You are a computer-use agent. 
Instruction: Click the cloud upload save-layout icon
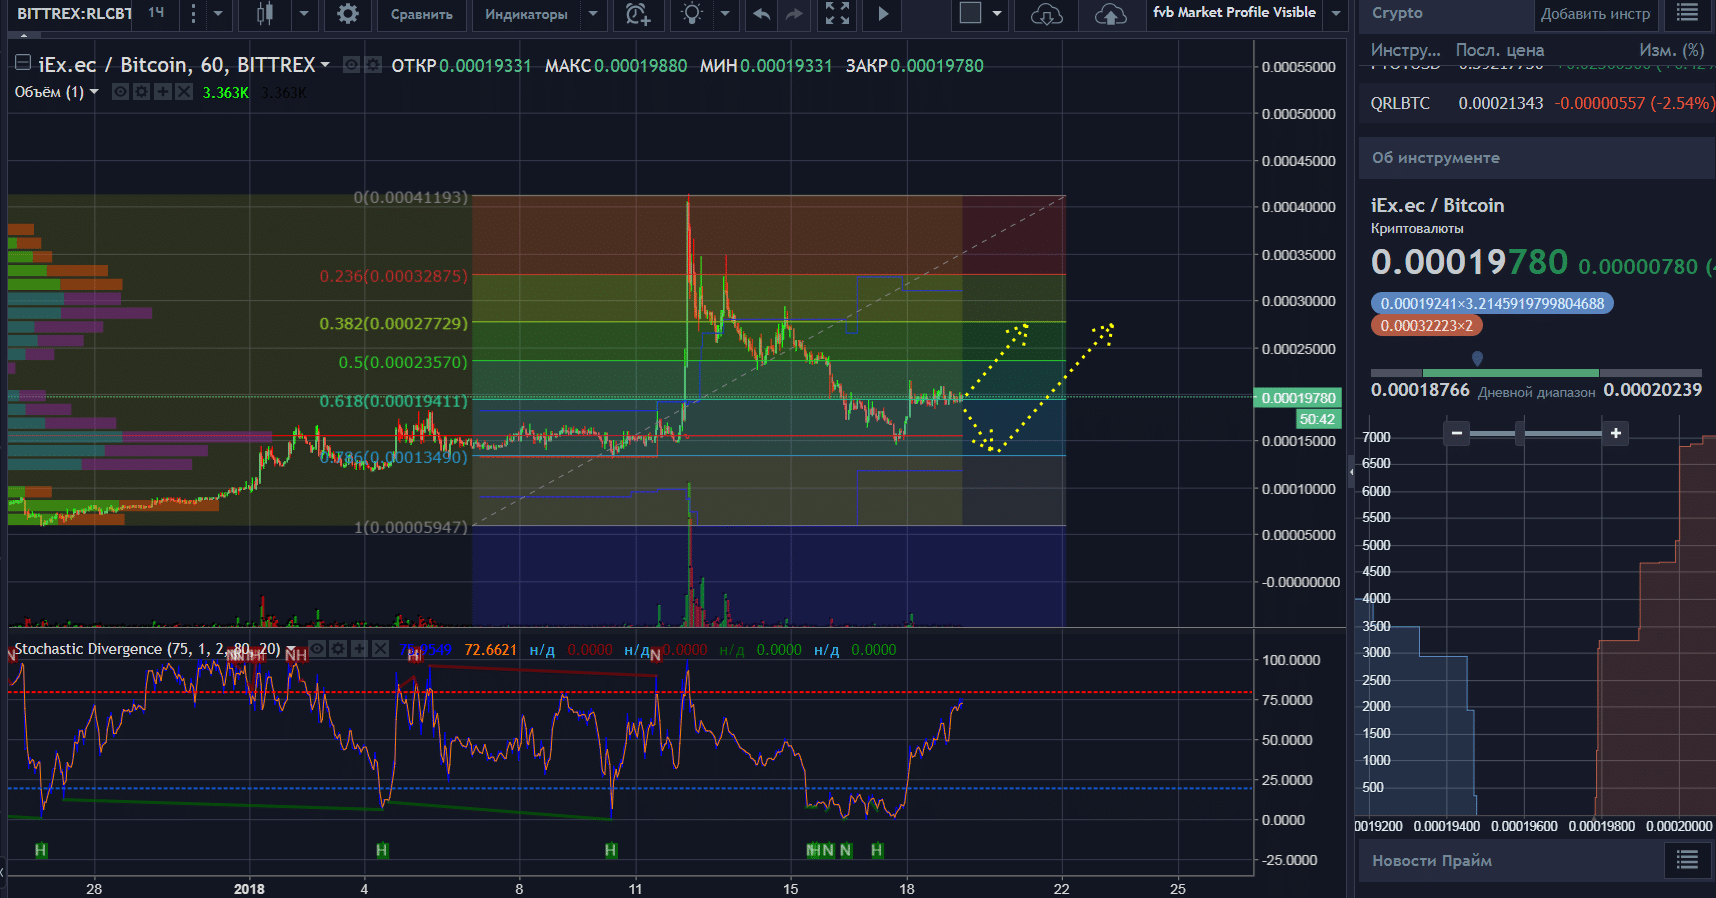click(x=1110, y=14)
